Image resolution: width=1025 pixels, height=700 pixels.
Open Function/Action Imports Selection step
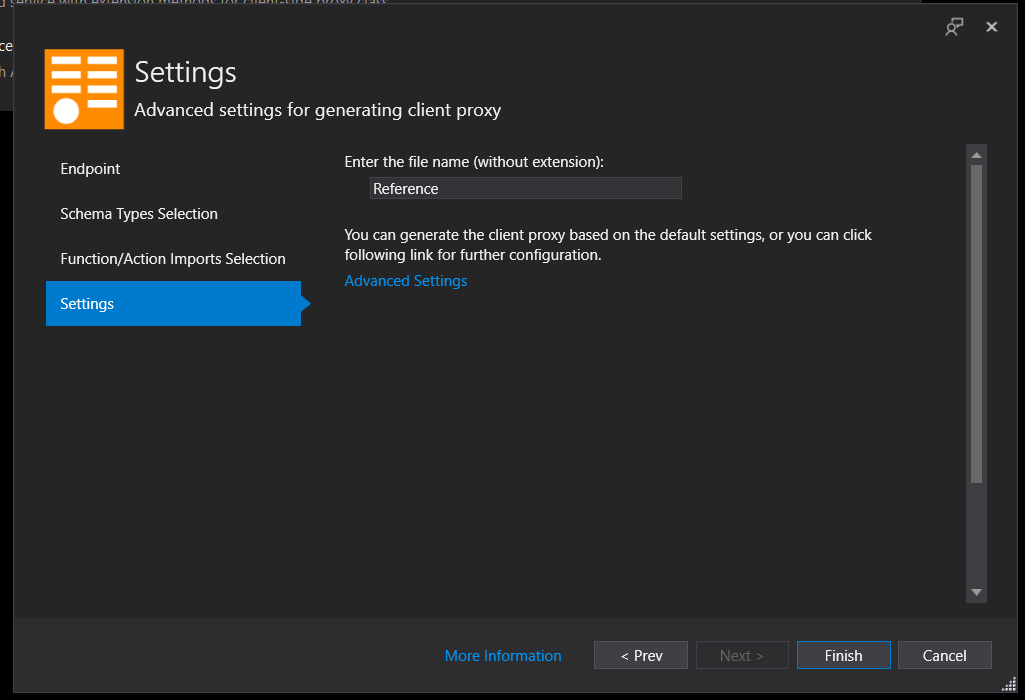pos(173,259)
